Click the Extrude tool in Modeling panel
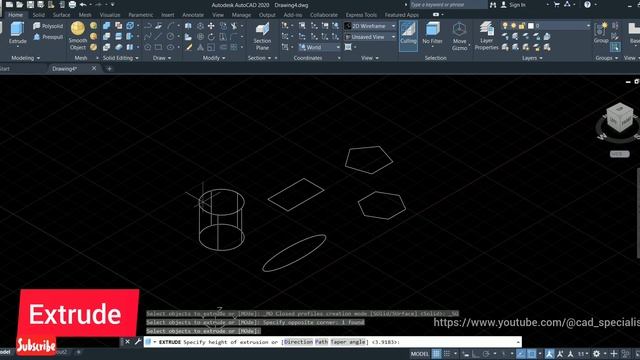Viewport: 640px width, 360px height. point(17,33)
